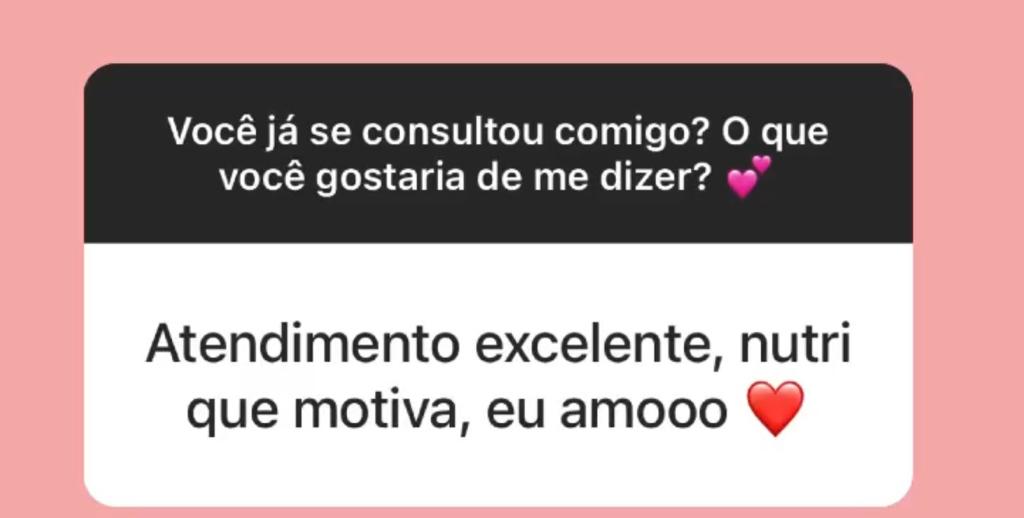The height and width of the screenshot is (518, 1024).
Task: Click the pink double hearts emoji
Action: (x=748, y=177)
